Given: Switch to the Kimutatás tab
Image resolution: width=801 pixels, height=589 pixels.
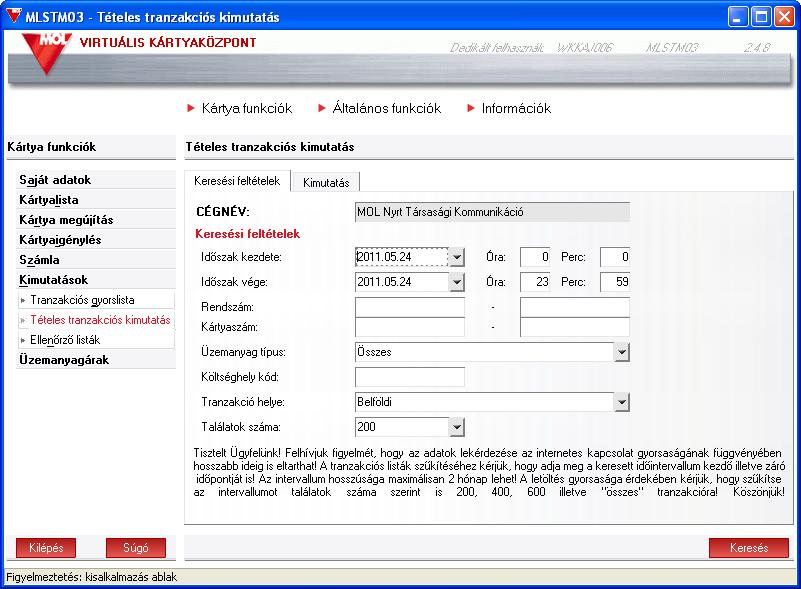Looking at the screenshot, I should 326,182.
